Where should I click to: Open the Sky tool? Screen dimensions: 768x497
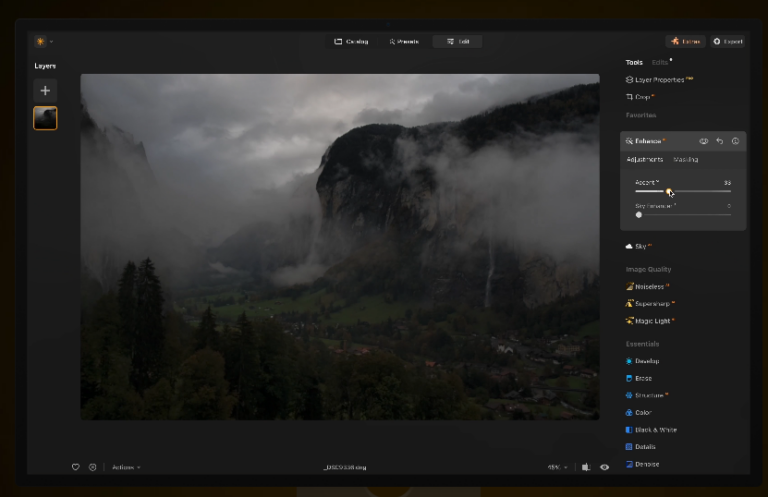(x=639, y=246)
